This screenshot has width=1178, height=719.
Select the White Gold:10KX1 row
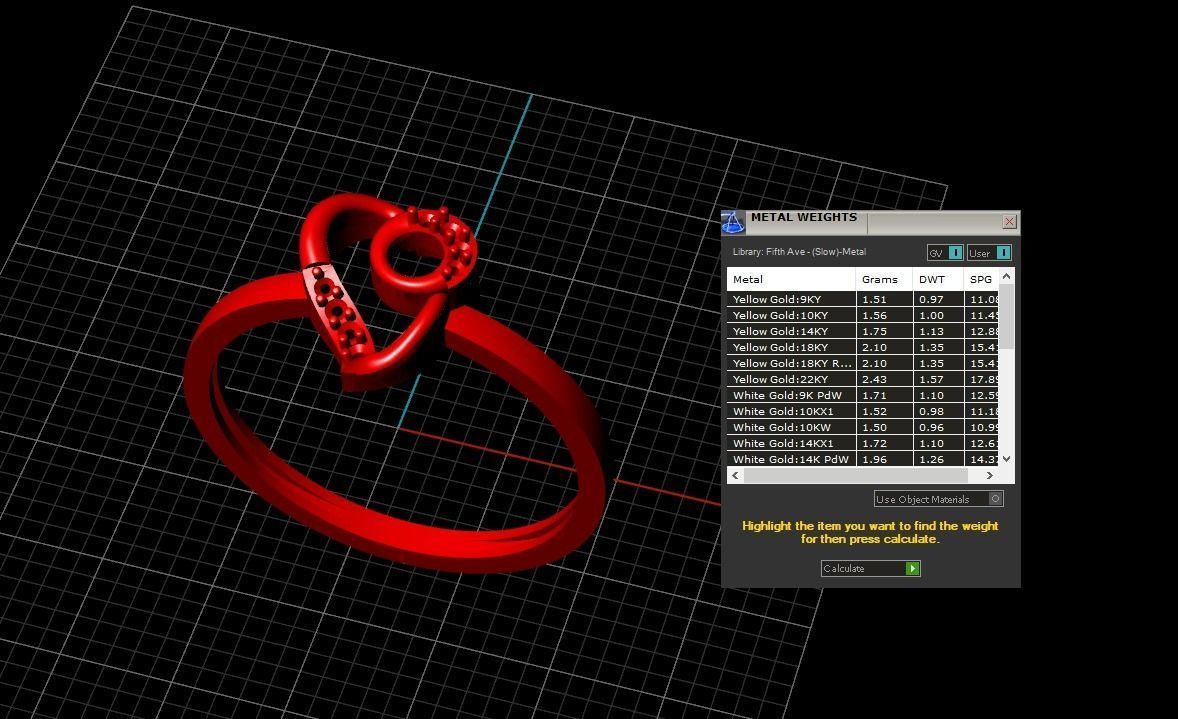(x=862, y=412)
